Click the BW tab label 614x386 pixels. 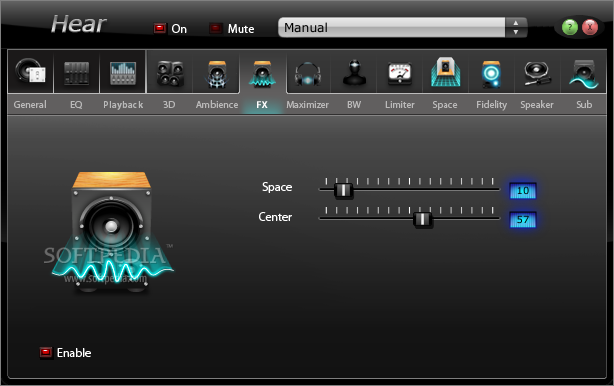pos(354,105)
